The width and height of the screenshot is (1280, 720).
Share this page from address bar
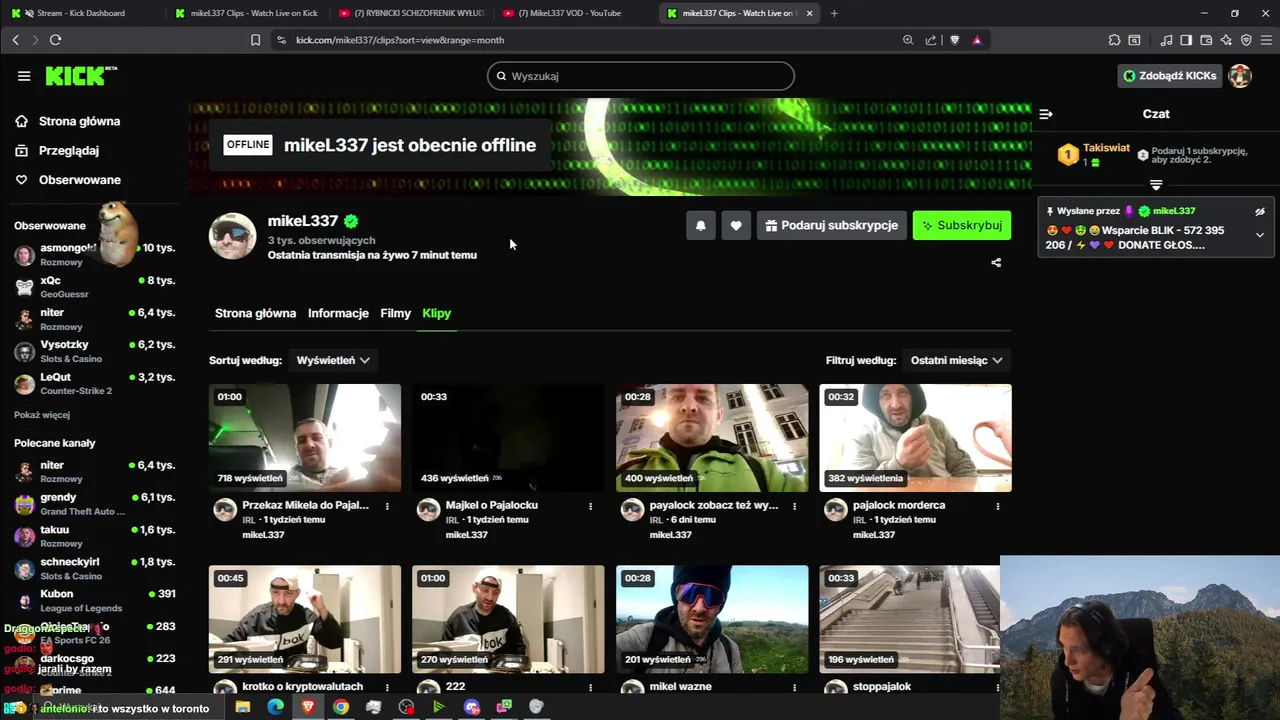point(931,40)
